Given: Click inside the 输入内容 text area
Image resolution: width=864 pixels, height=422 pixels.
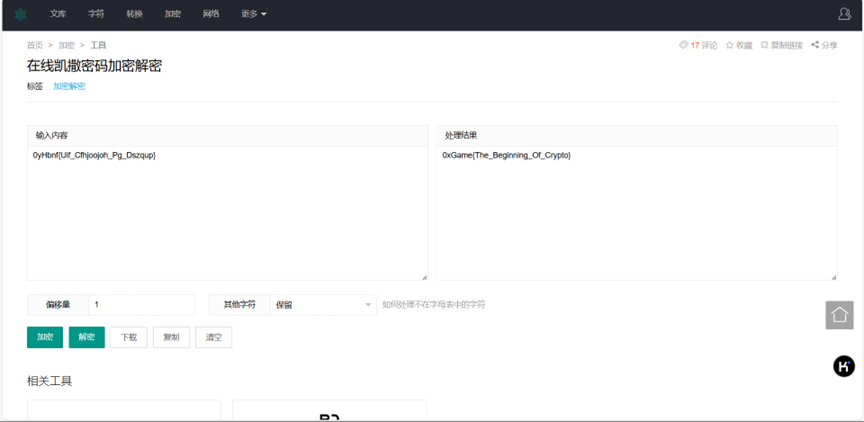Looking at the screenshot, I should click(x=227, y=215).
